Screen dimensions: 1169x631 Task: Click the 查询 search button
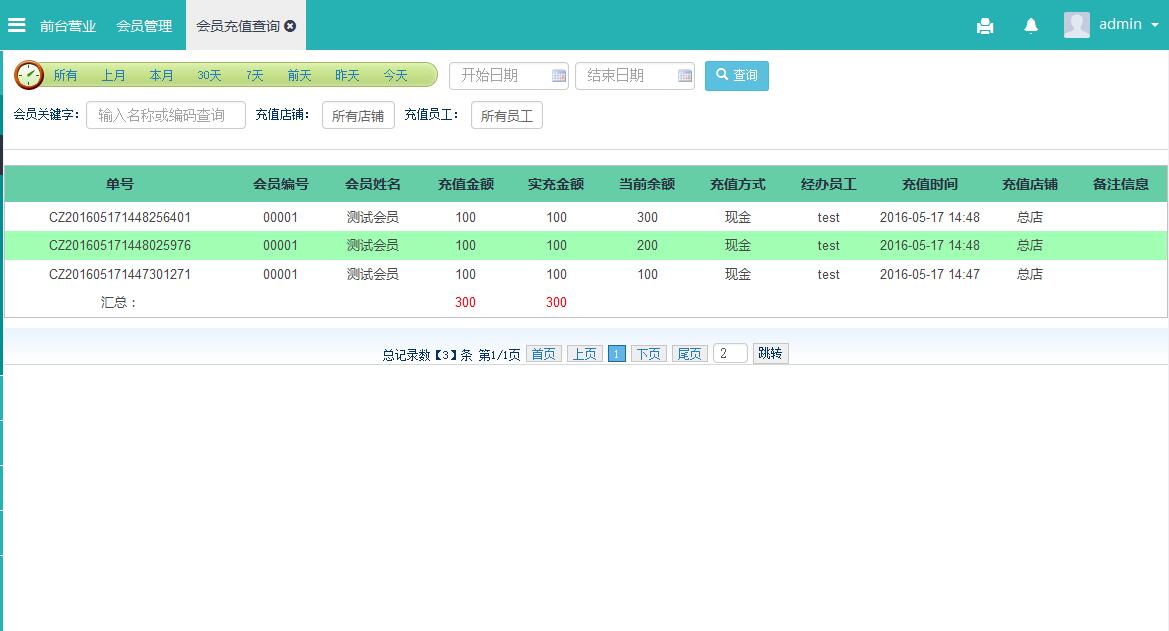(737, 76)
